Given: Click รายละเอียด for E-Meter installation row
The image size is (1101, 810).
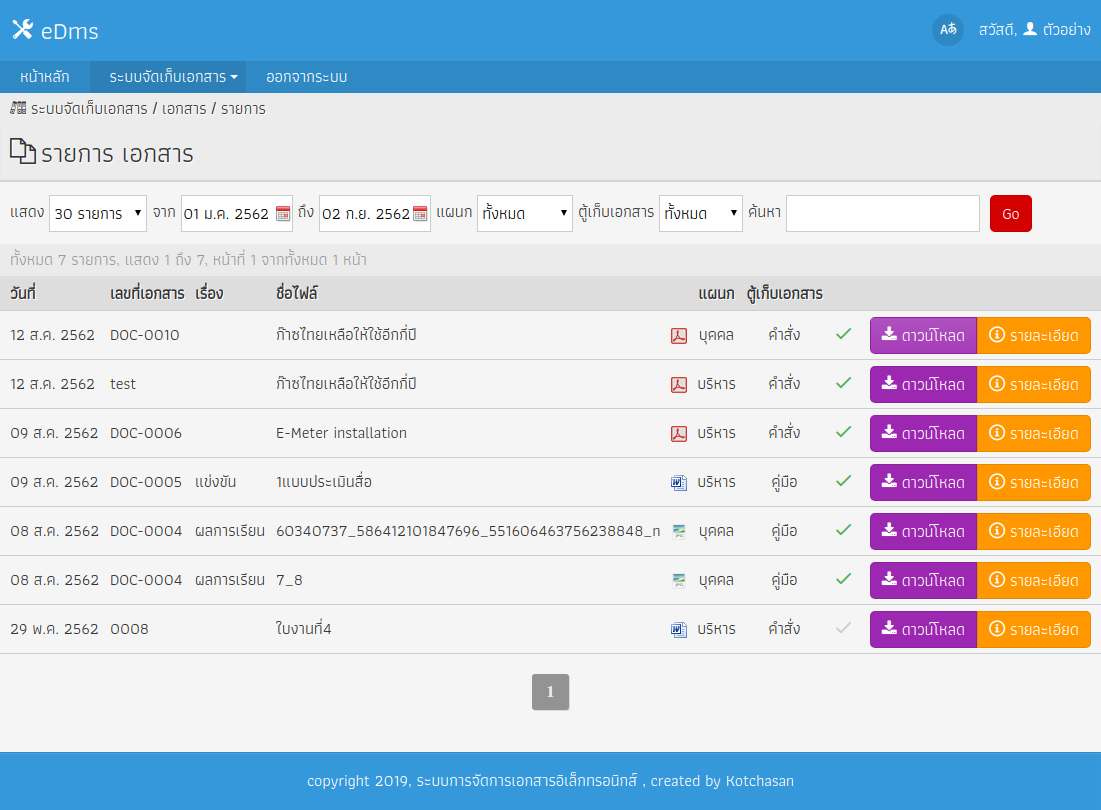Looking at the screenshot, I should [1034, 433].
